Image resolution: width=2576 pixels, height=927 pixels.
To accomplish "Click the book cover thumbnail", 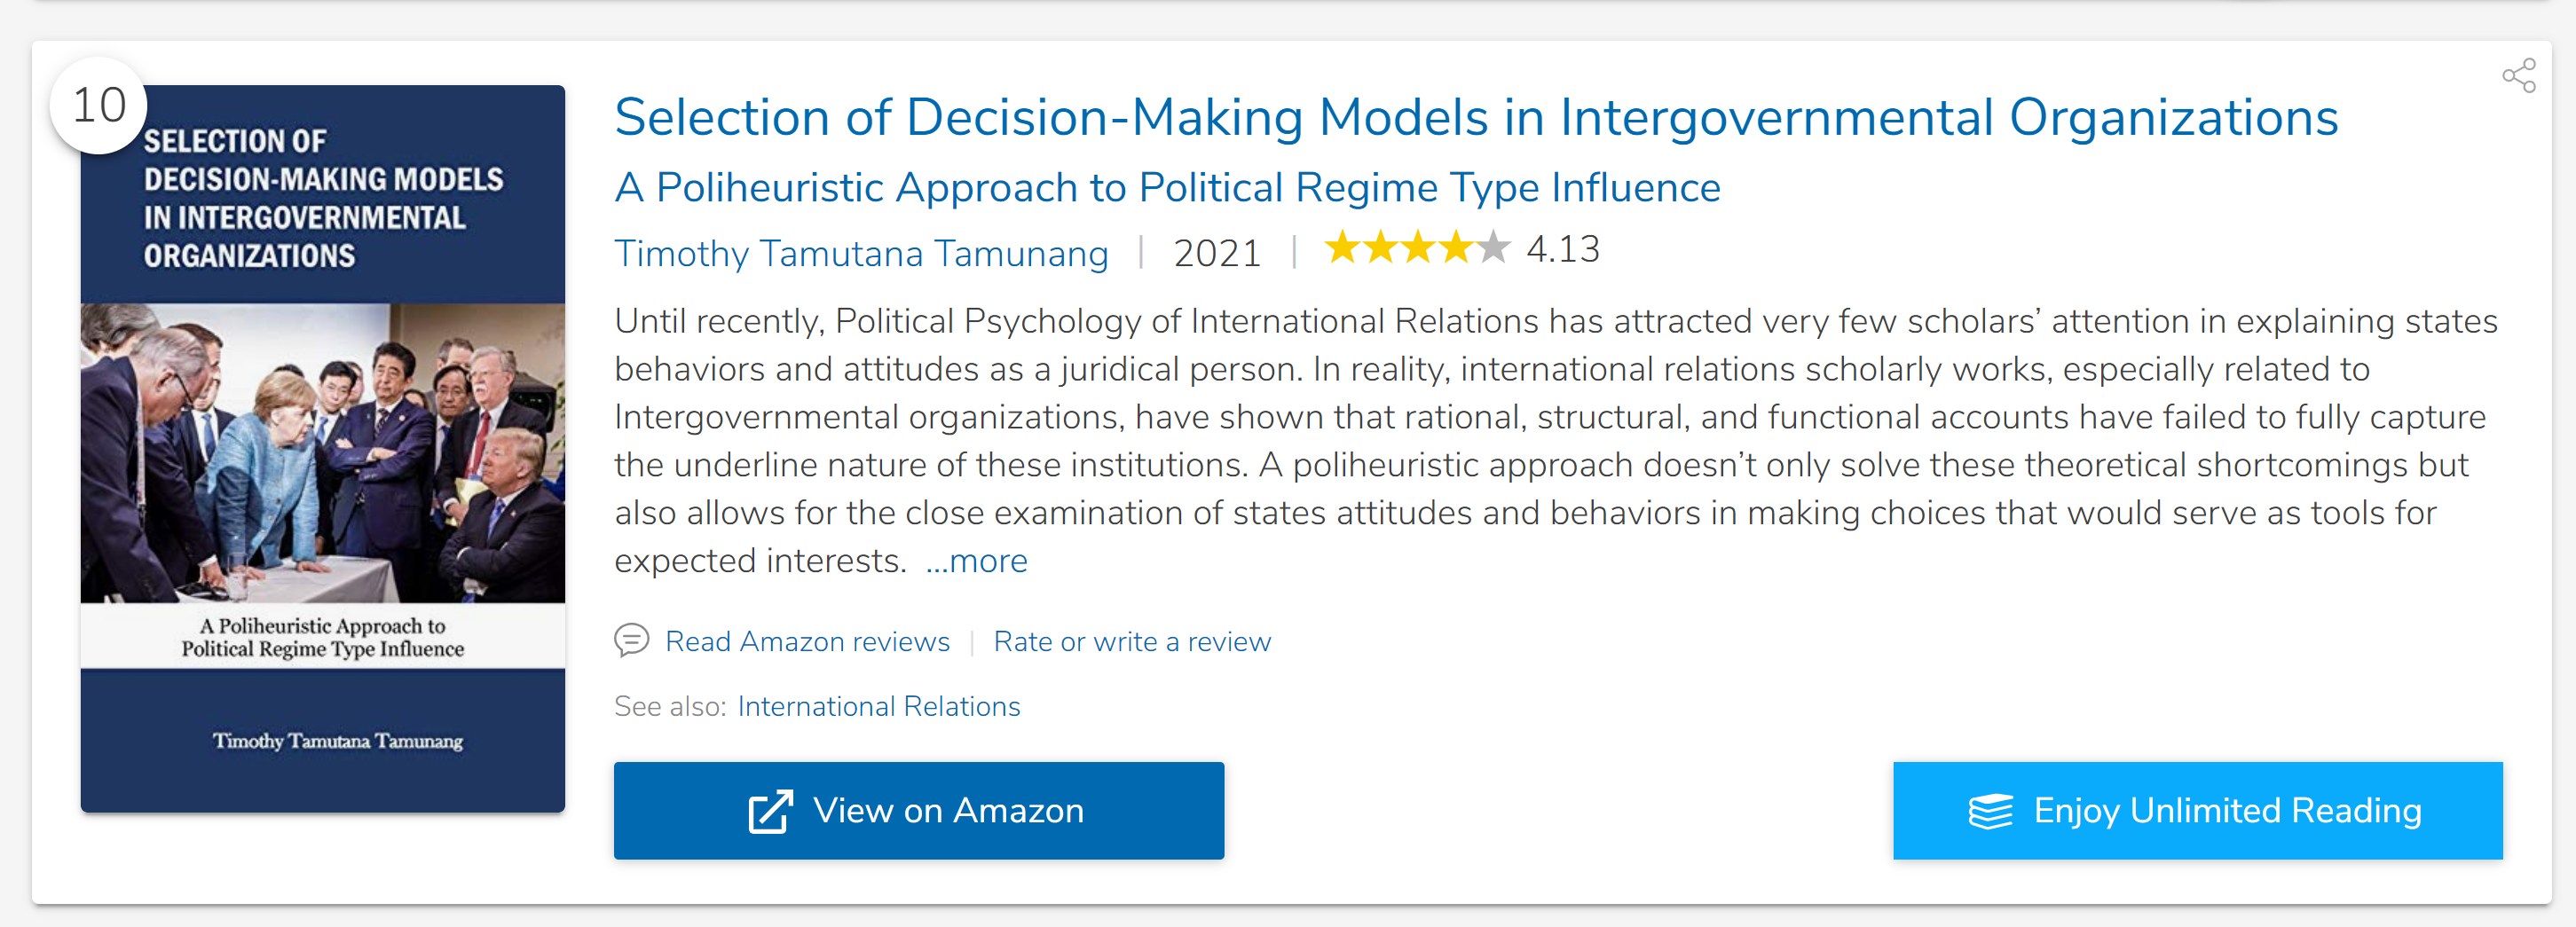I will point(323,450).
